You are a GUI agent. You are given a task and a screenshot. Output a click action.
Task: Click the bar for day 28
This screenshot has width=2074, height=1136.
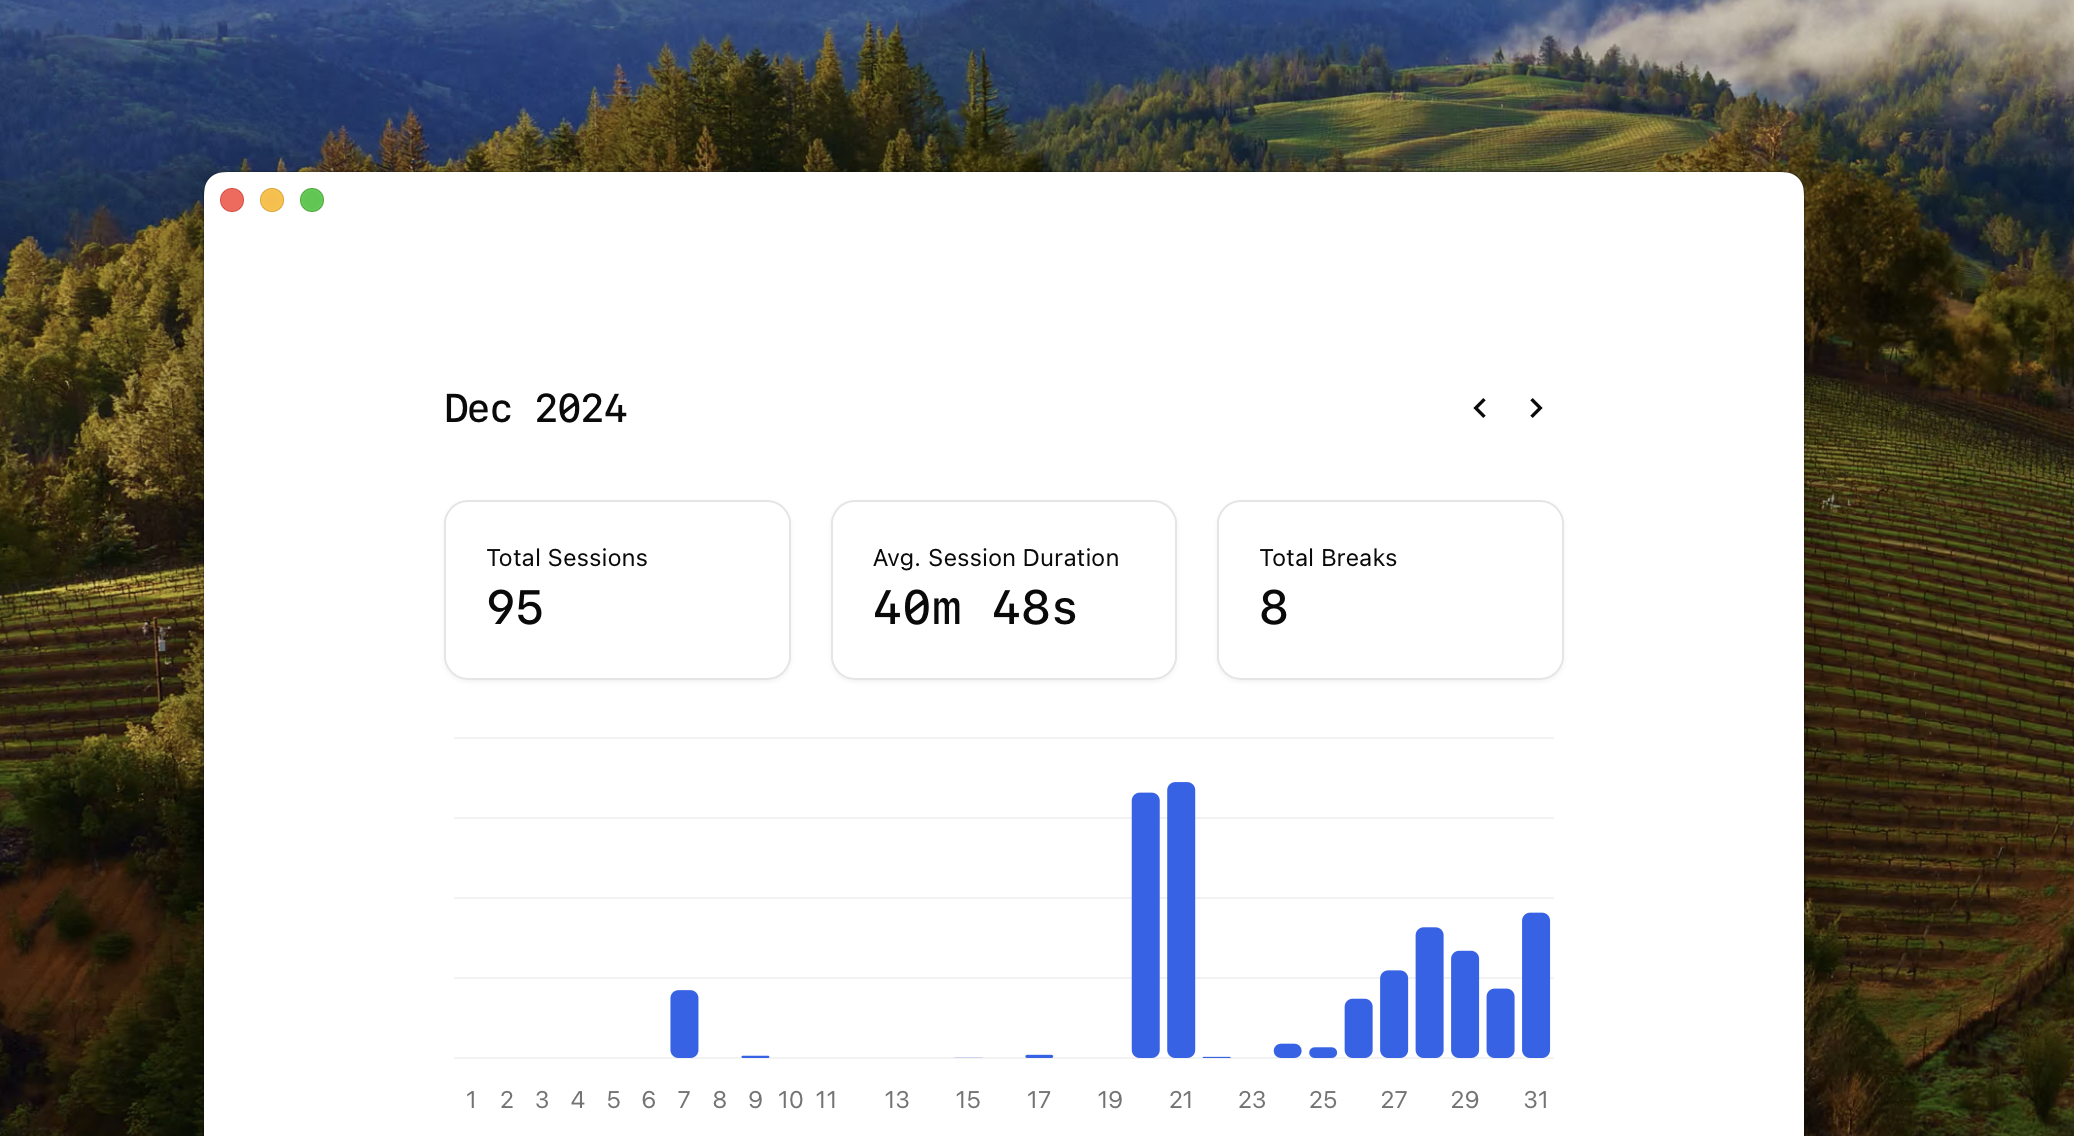point(1429,991)
